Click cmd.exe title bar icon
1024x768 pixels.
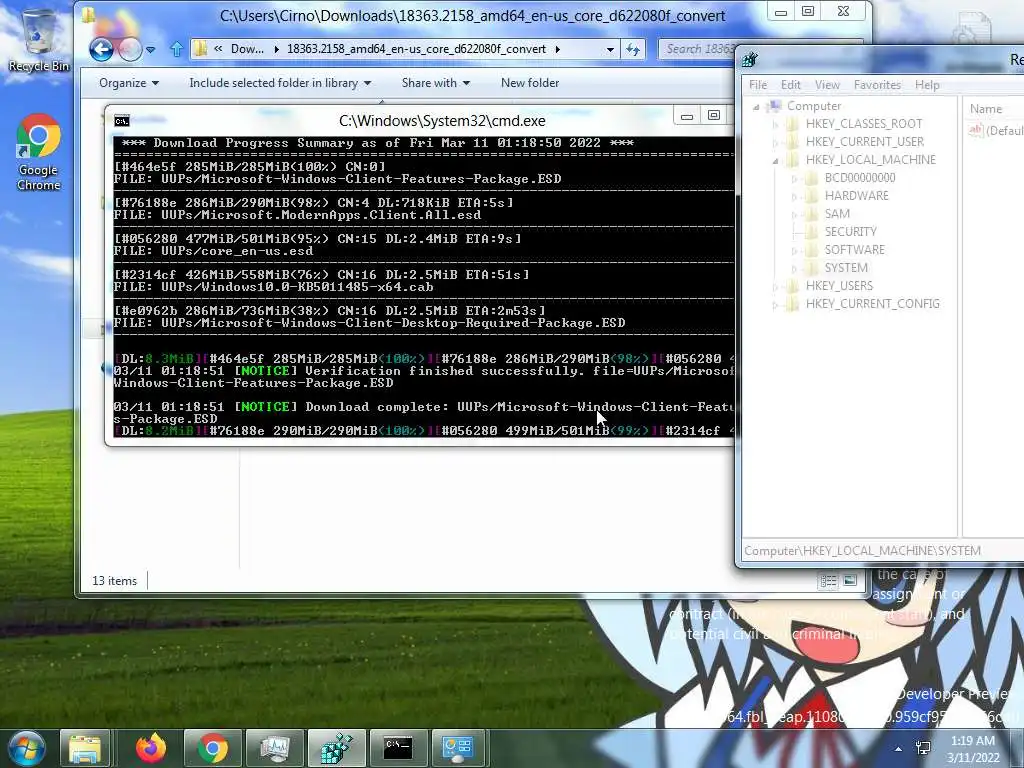(121, 121)
